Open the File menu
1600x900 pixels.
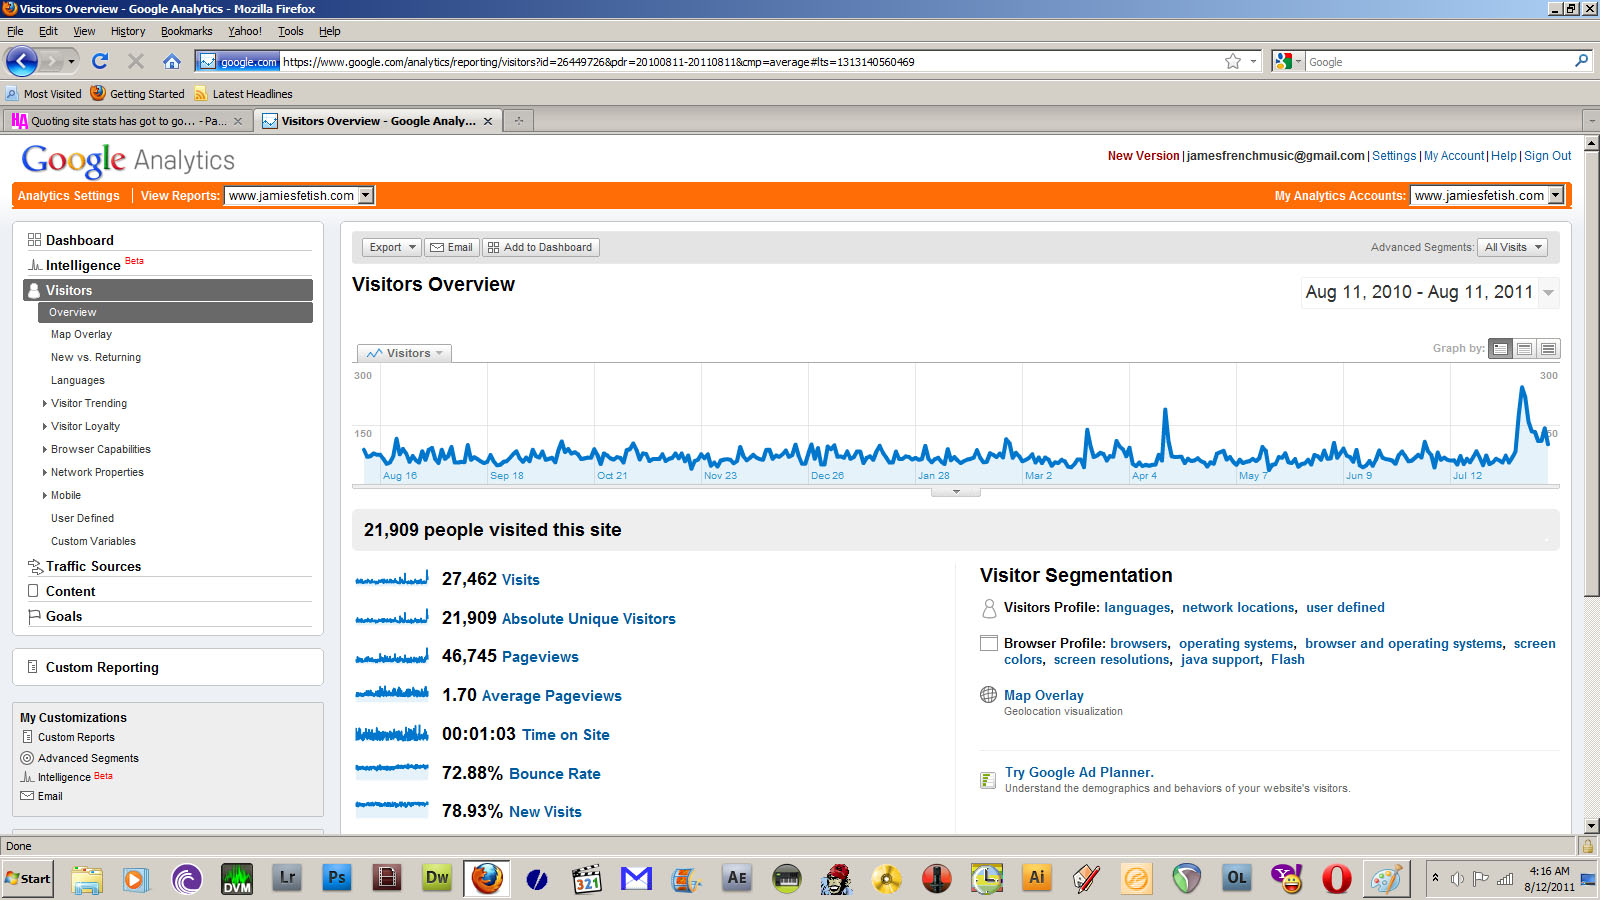[x=15, y=31]
